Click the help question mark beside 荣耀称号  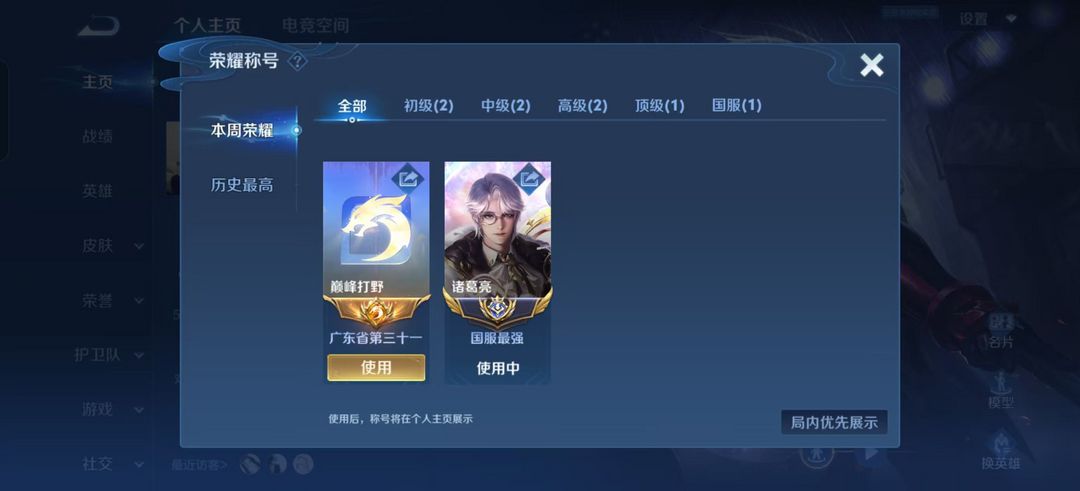tap(297, 61)
